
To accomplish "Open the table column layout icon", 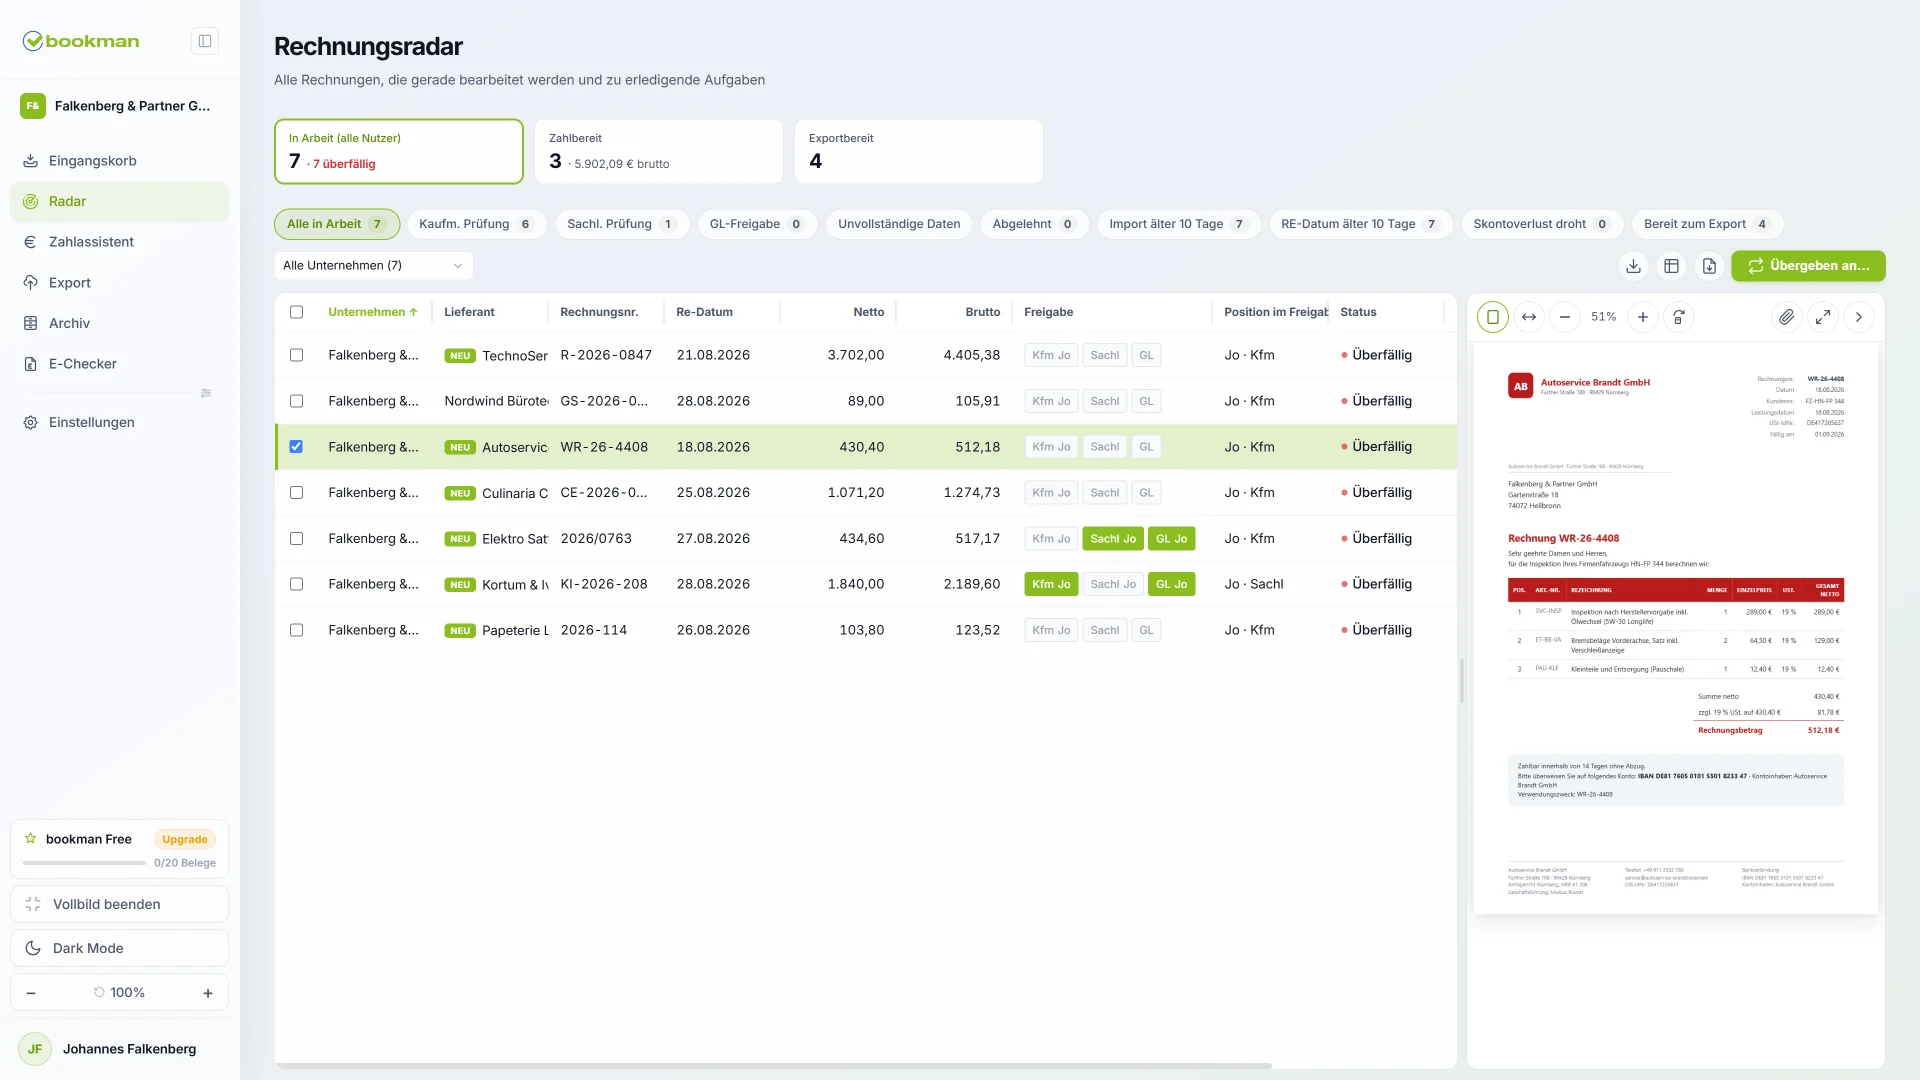I will point(1671,266).
